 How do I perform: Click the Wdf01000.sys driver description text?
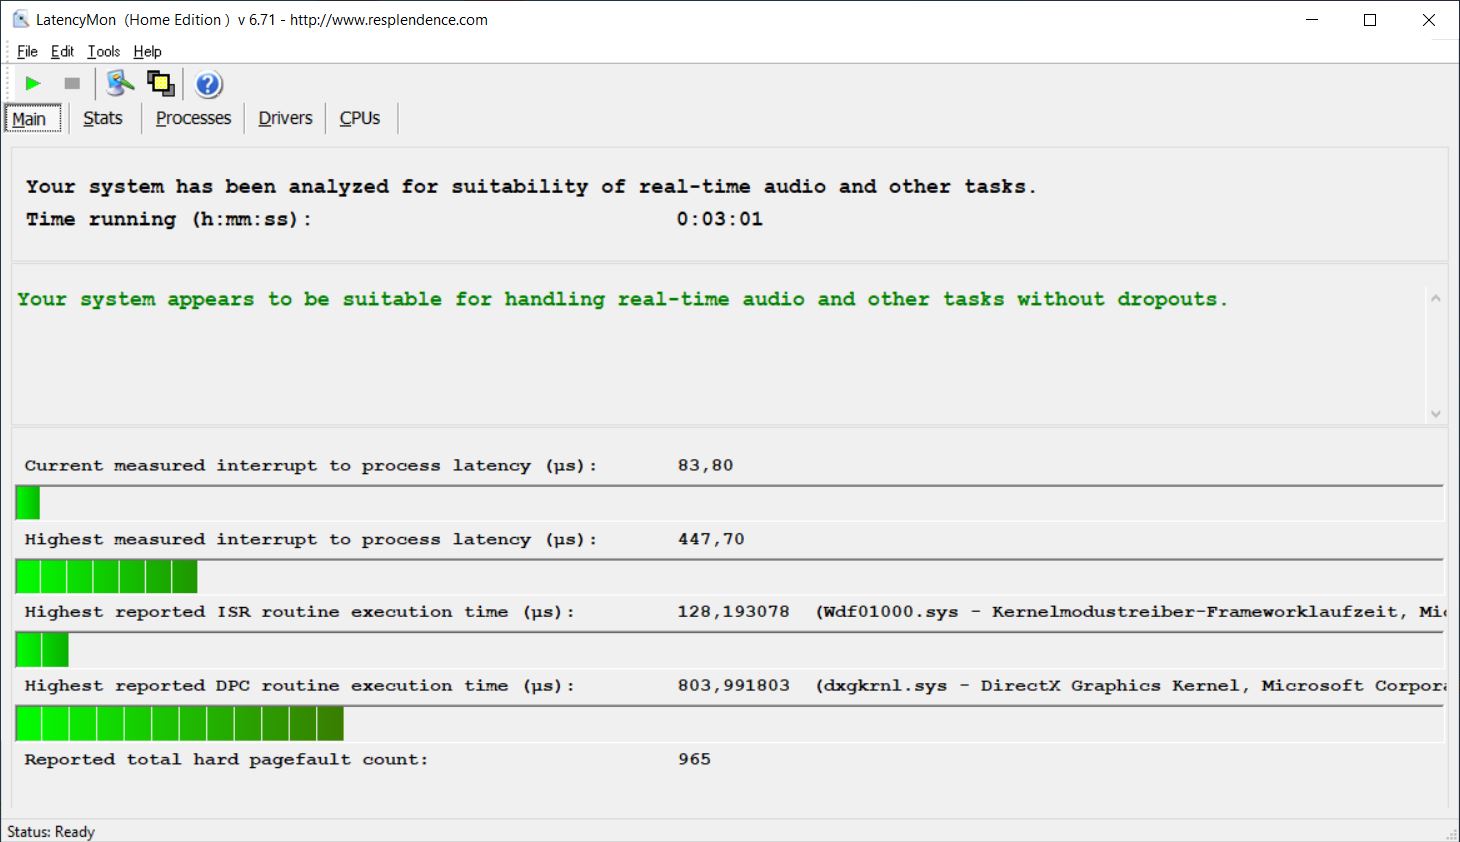click(x=1130, y=612)
